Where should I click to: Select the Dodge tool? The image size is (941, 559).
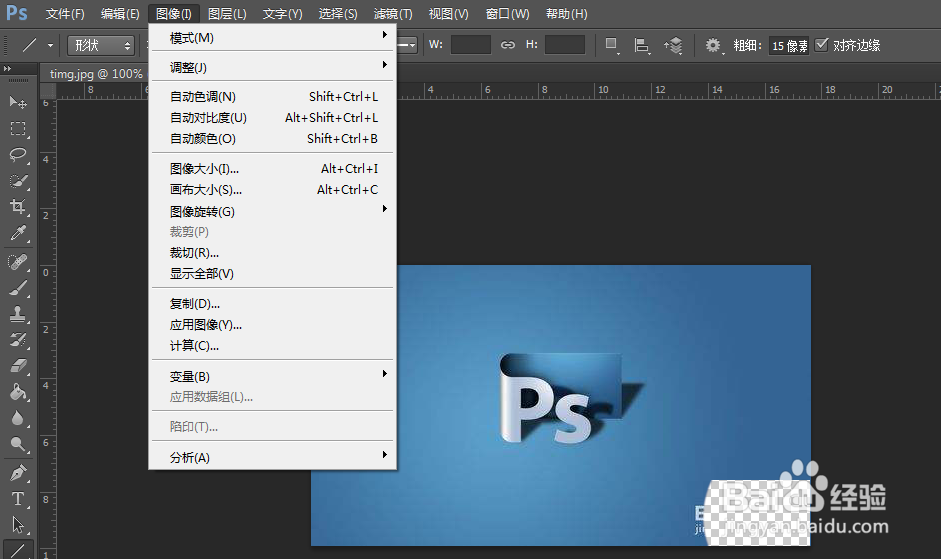coord(18,444)
